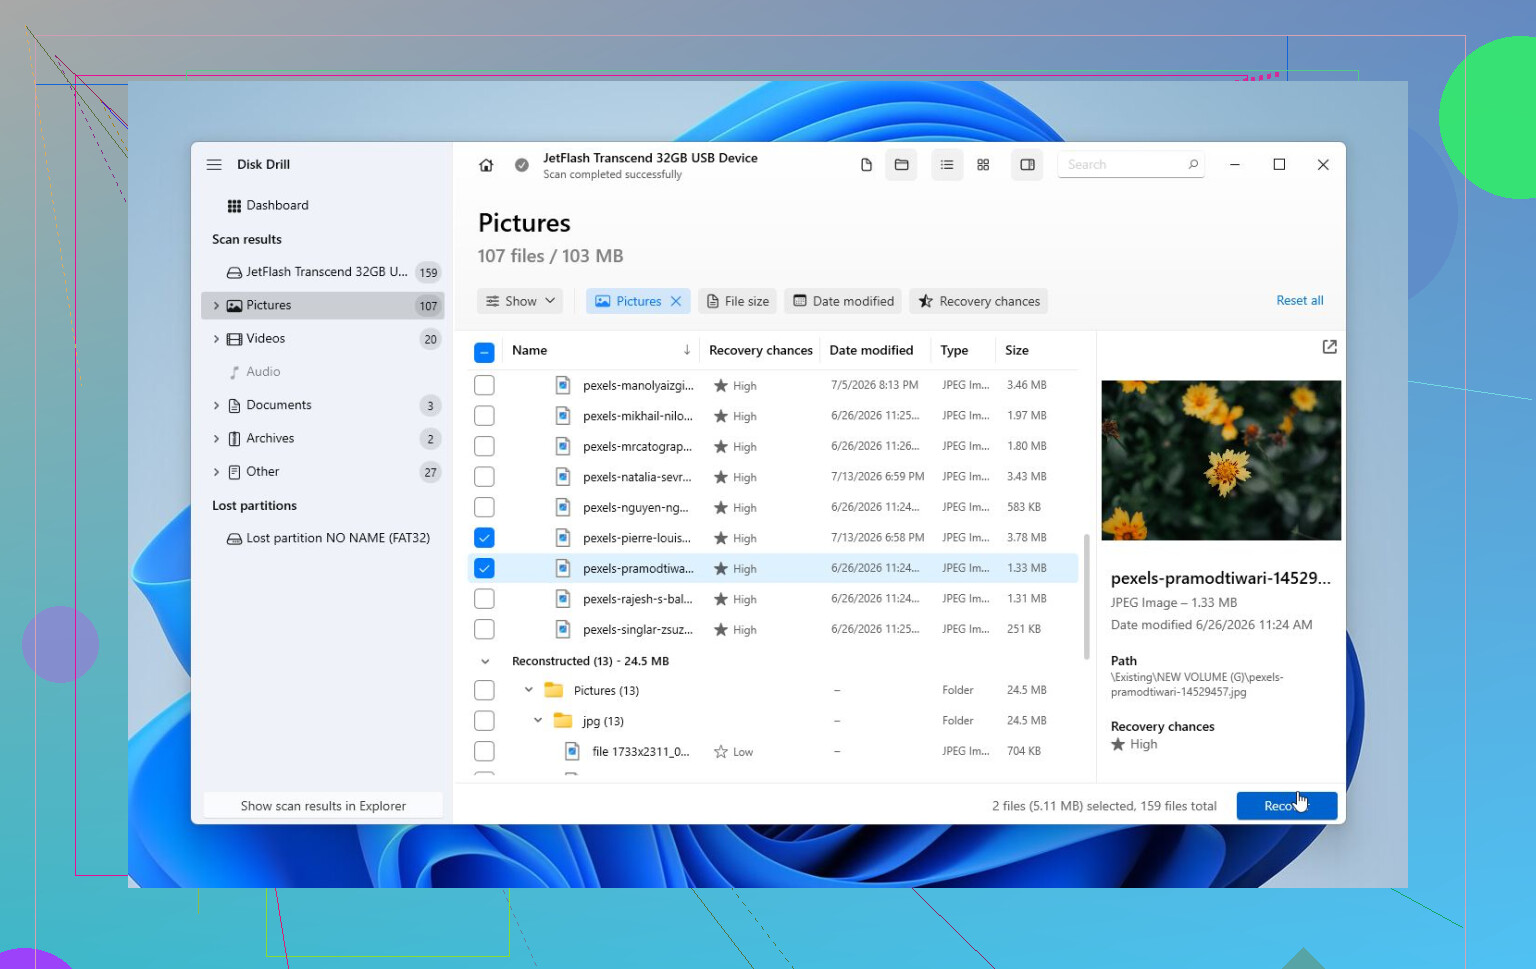Click the Lost partition drive icon
Image resolution: width=1536 pixels, height=969 pixels.
[234, 538]
